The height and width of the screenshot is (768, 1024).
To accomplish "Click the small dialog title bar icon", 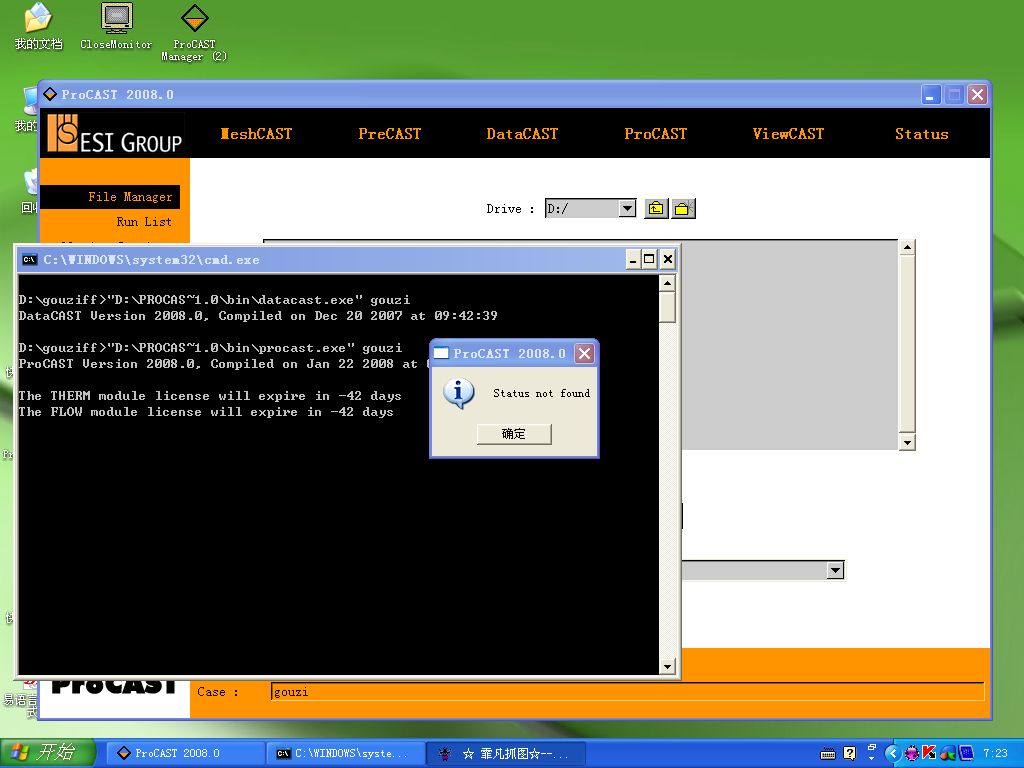I will [441, 353].
